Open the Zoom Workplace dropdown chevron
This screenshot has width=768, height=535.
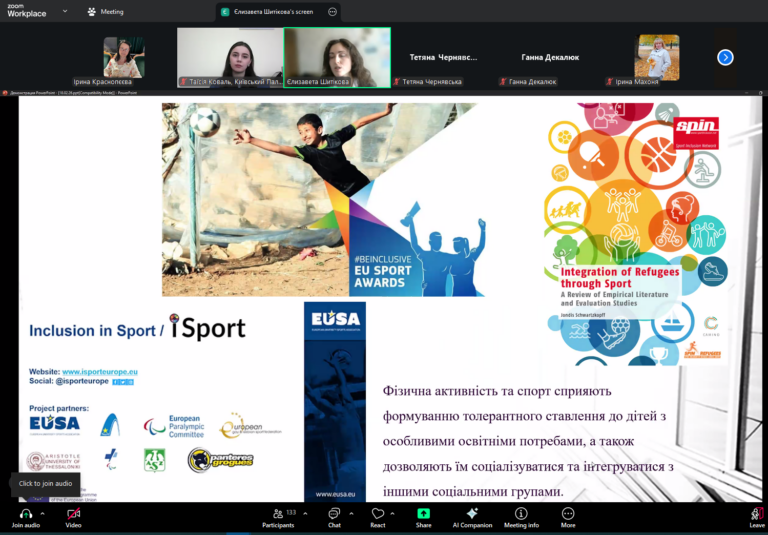tap(65, 12)
